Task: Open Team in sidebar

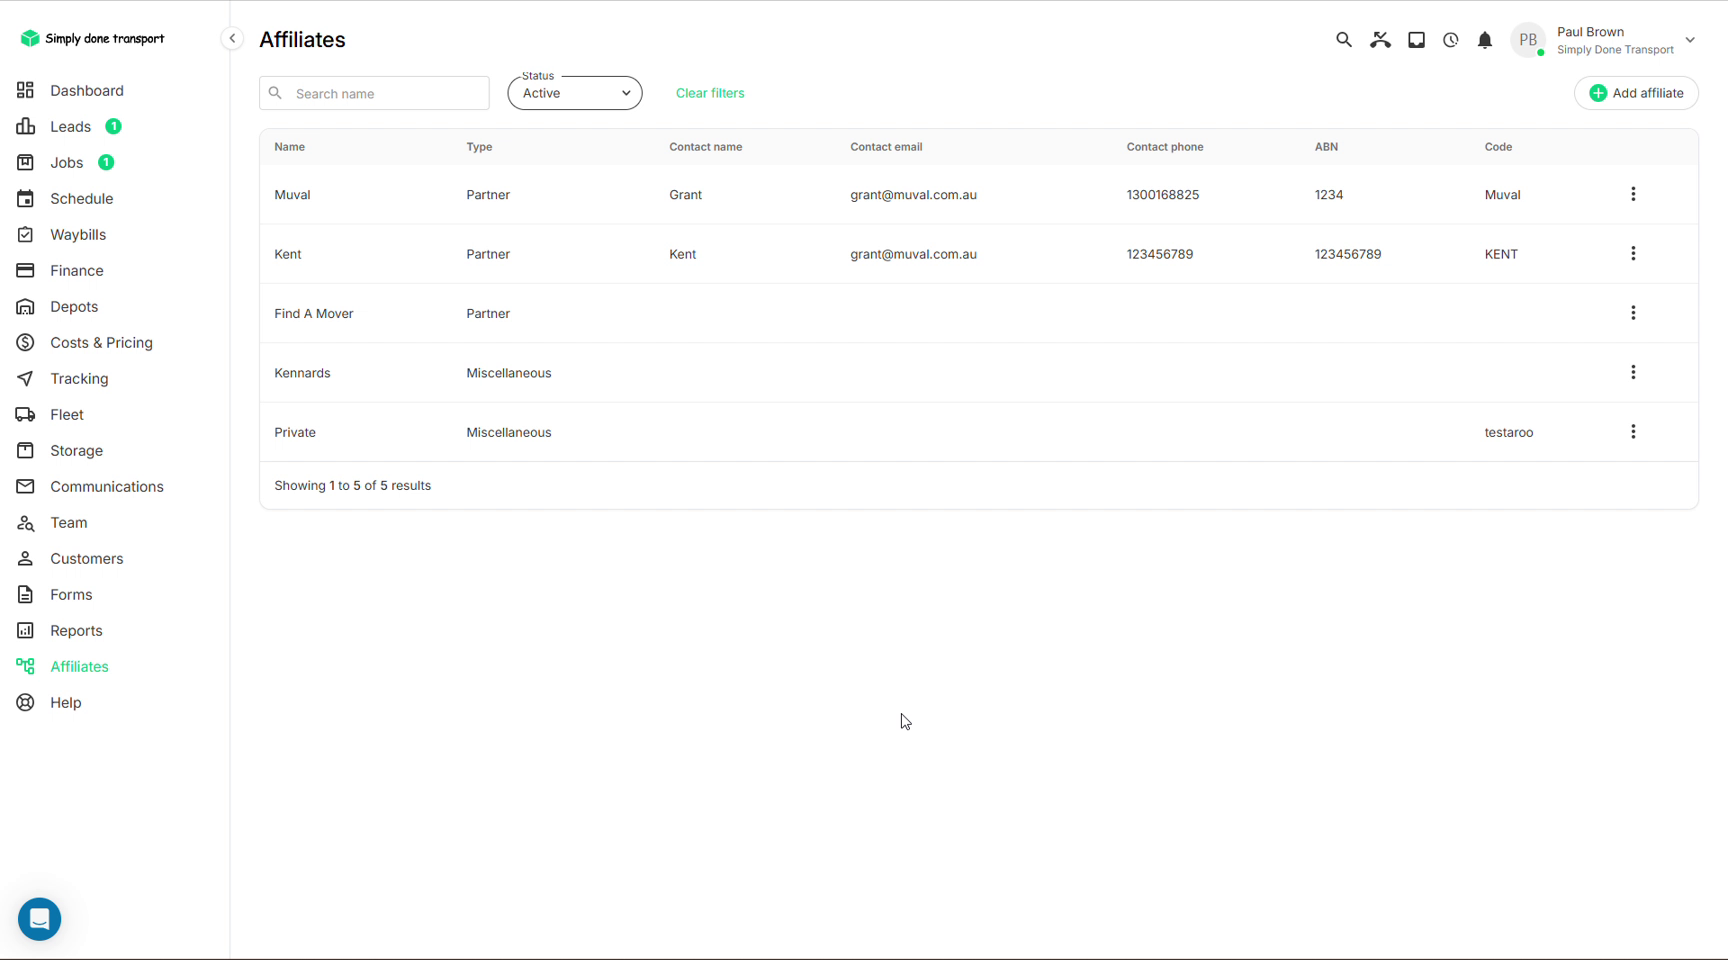Action: 68,522
